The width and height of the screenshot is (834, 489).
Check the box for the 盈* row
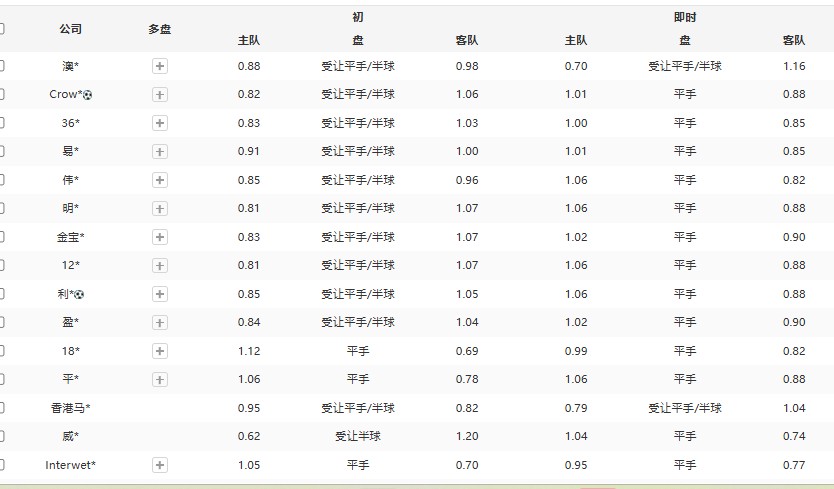pyautogui.click(x=2, y=323)
